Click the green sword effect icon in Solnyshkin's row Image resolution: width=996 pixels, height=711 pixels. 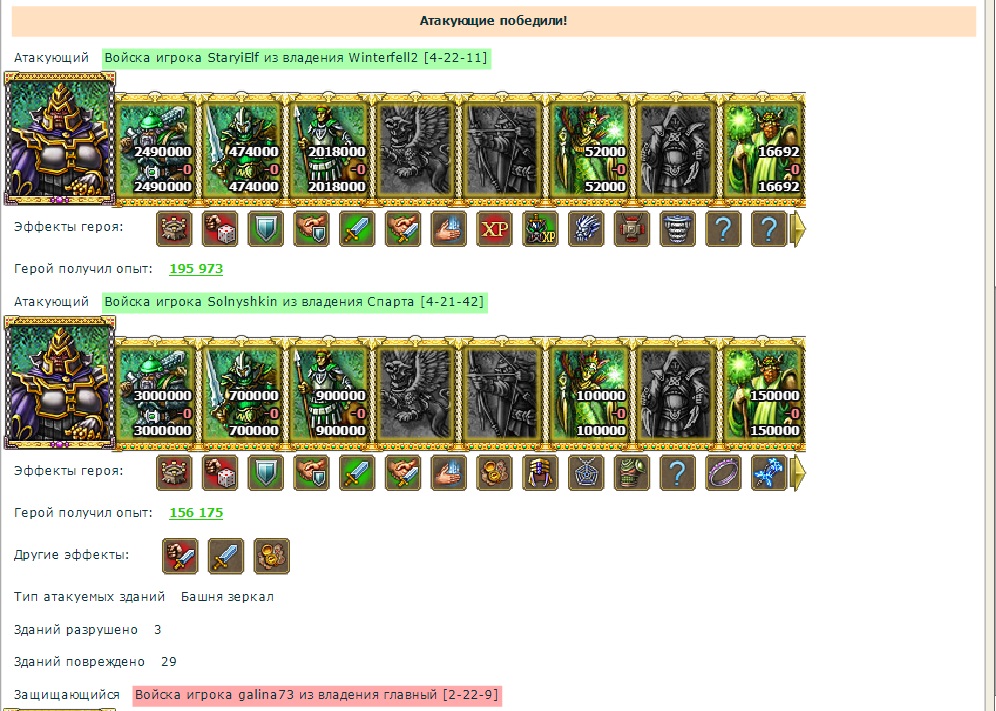[357, 473]
